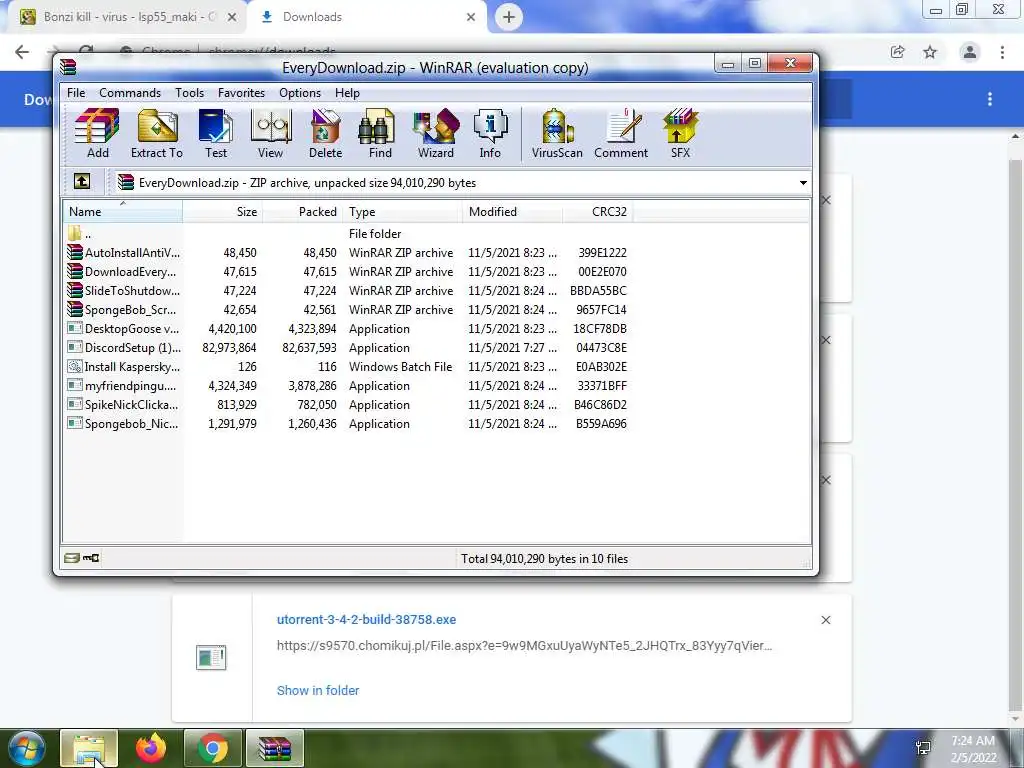The image size is (1024, 768).
Task: Open the View file icon
Action: click(270, 134)
